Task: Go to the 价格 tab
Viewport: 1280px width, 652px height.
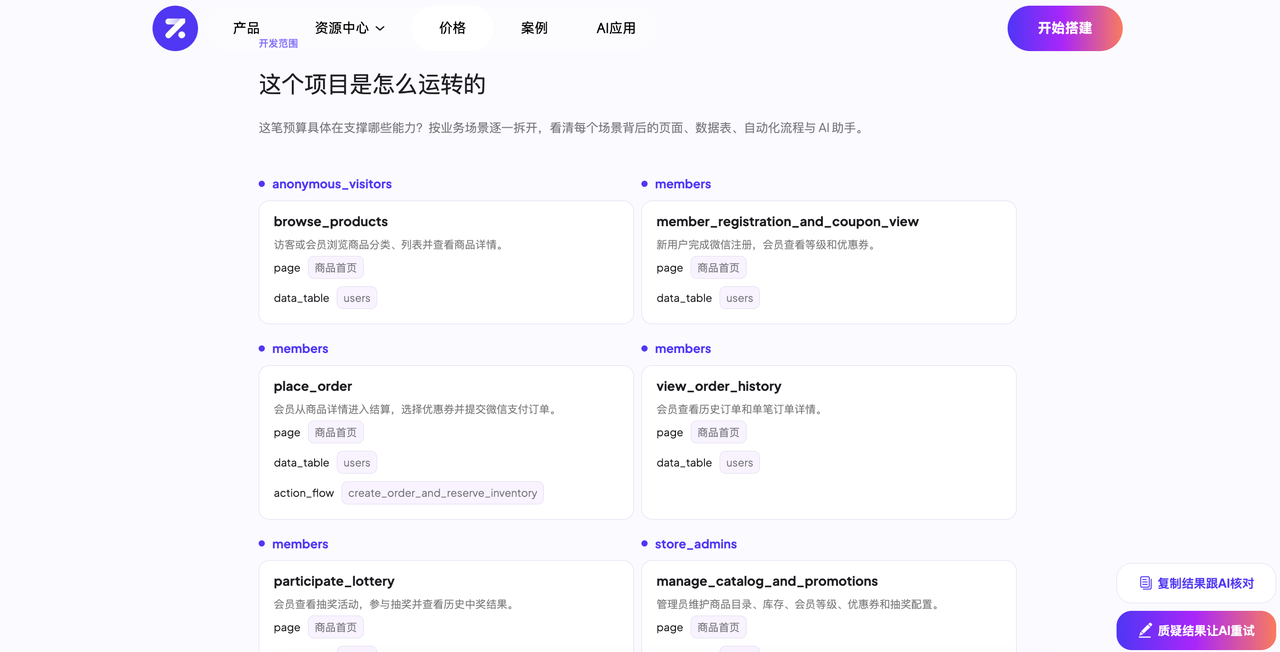Action: 452,28
